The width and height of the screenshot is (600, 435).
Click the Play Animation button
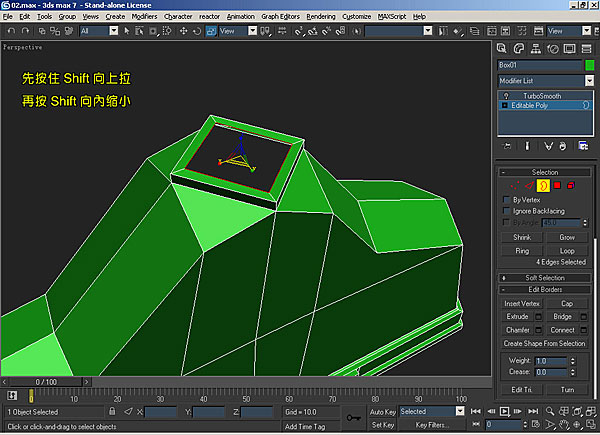point(504,411)
